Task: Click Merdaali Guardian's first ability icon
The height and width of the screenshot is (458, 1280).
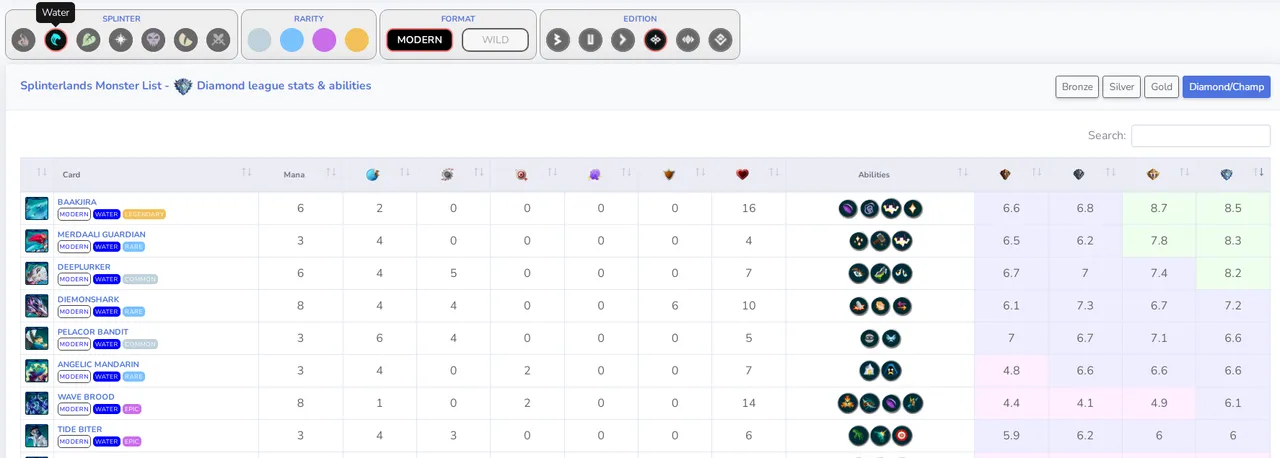Action: [x=859, y=241]
